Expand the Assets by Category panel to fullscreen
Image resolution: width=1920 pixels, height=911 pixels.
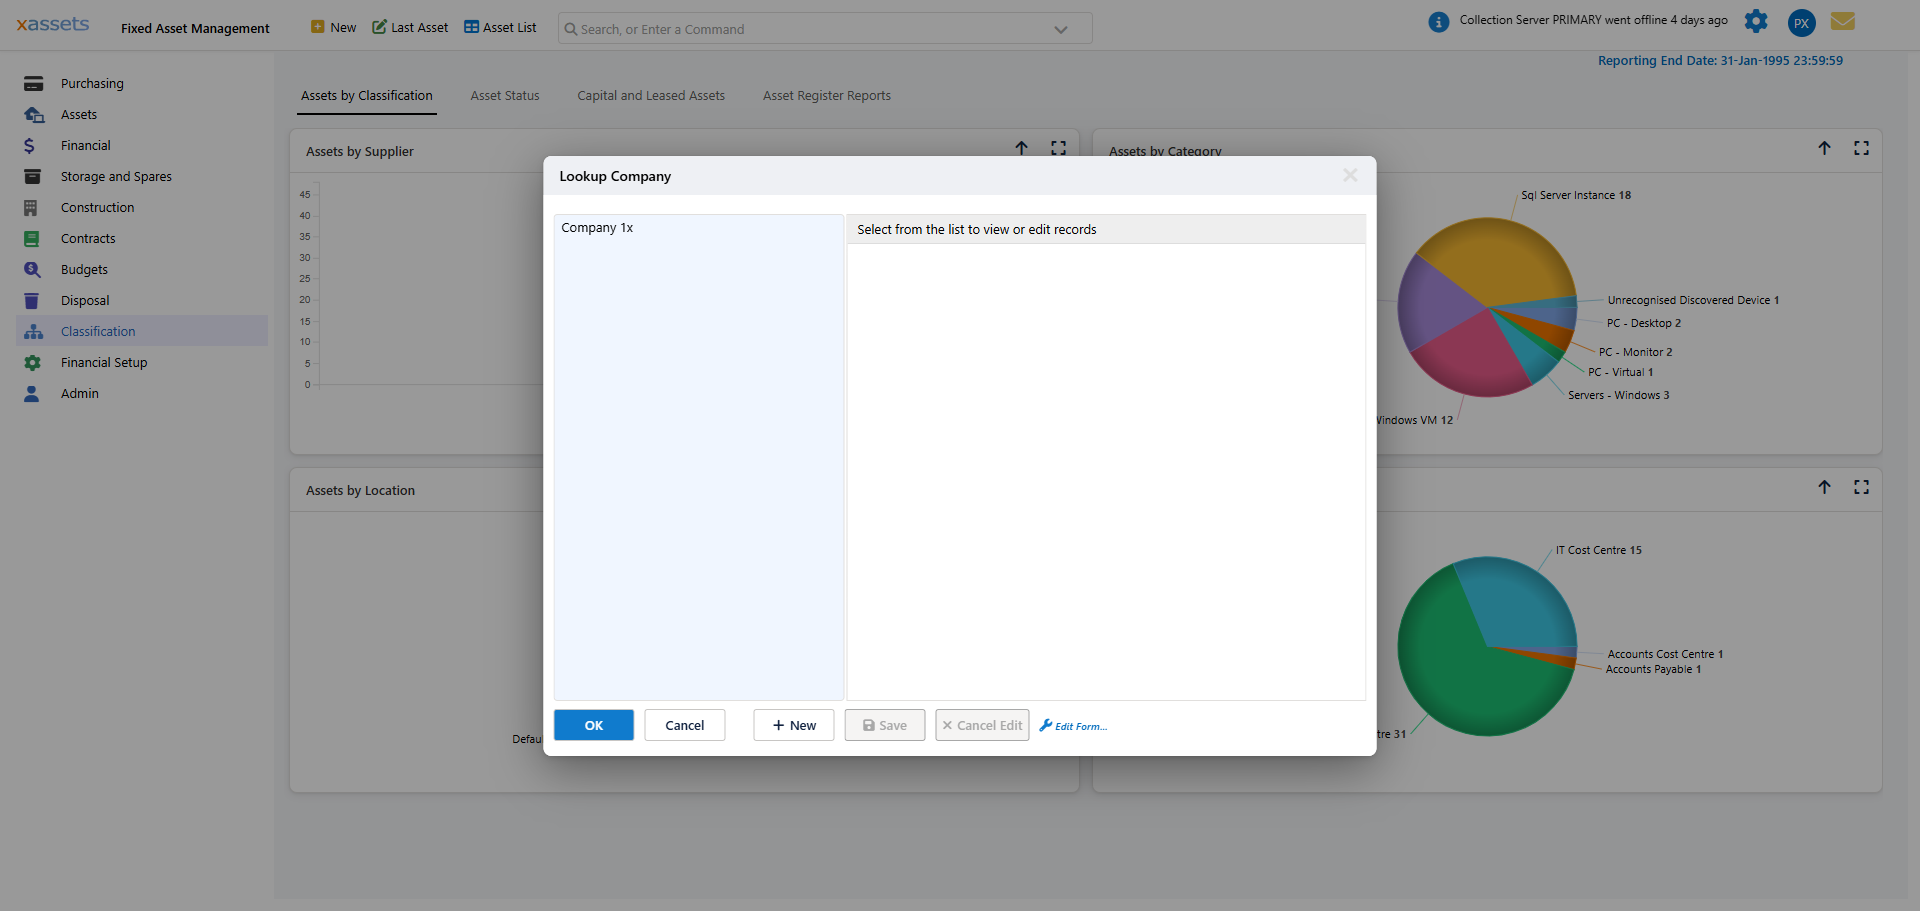1862,147
